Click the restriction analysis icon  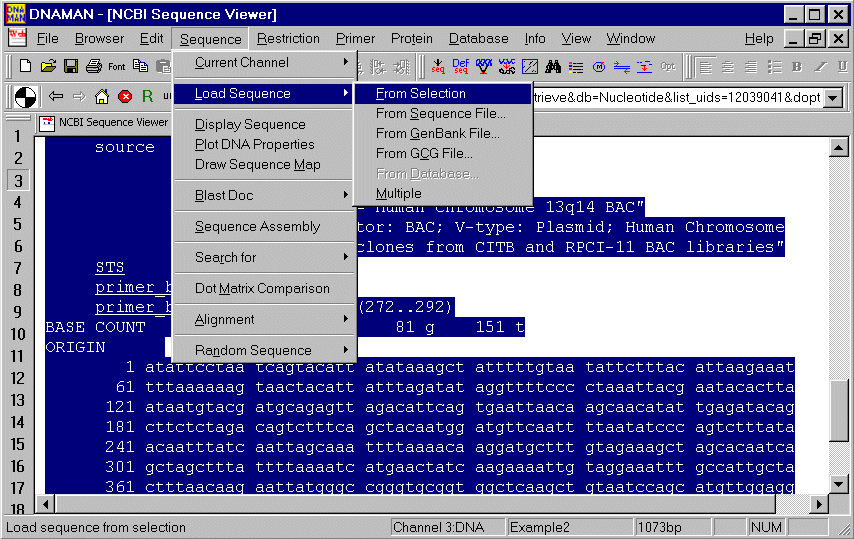point(484,66)
